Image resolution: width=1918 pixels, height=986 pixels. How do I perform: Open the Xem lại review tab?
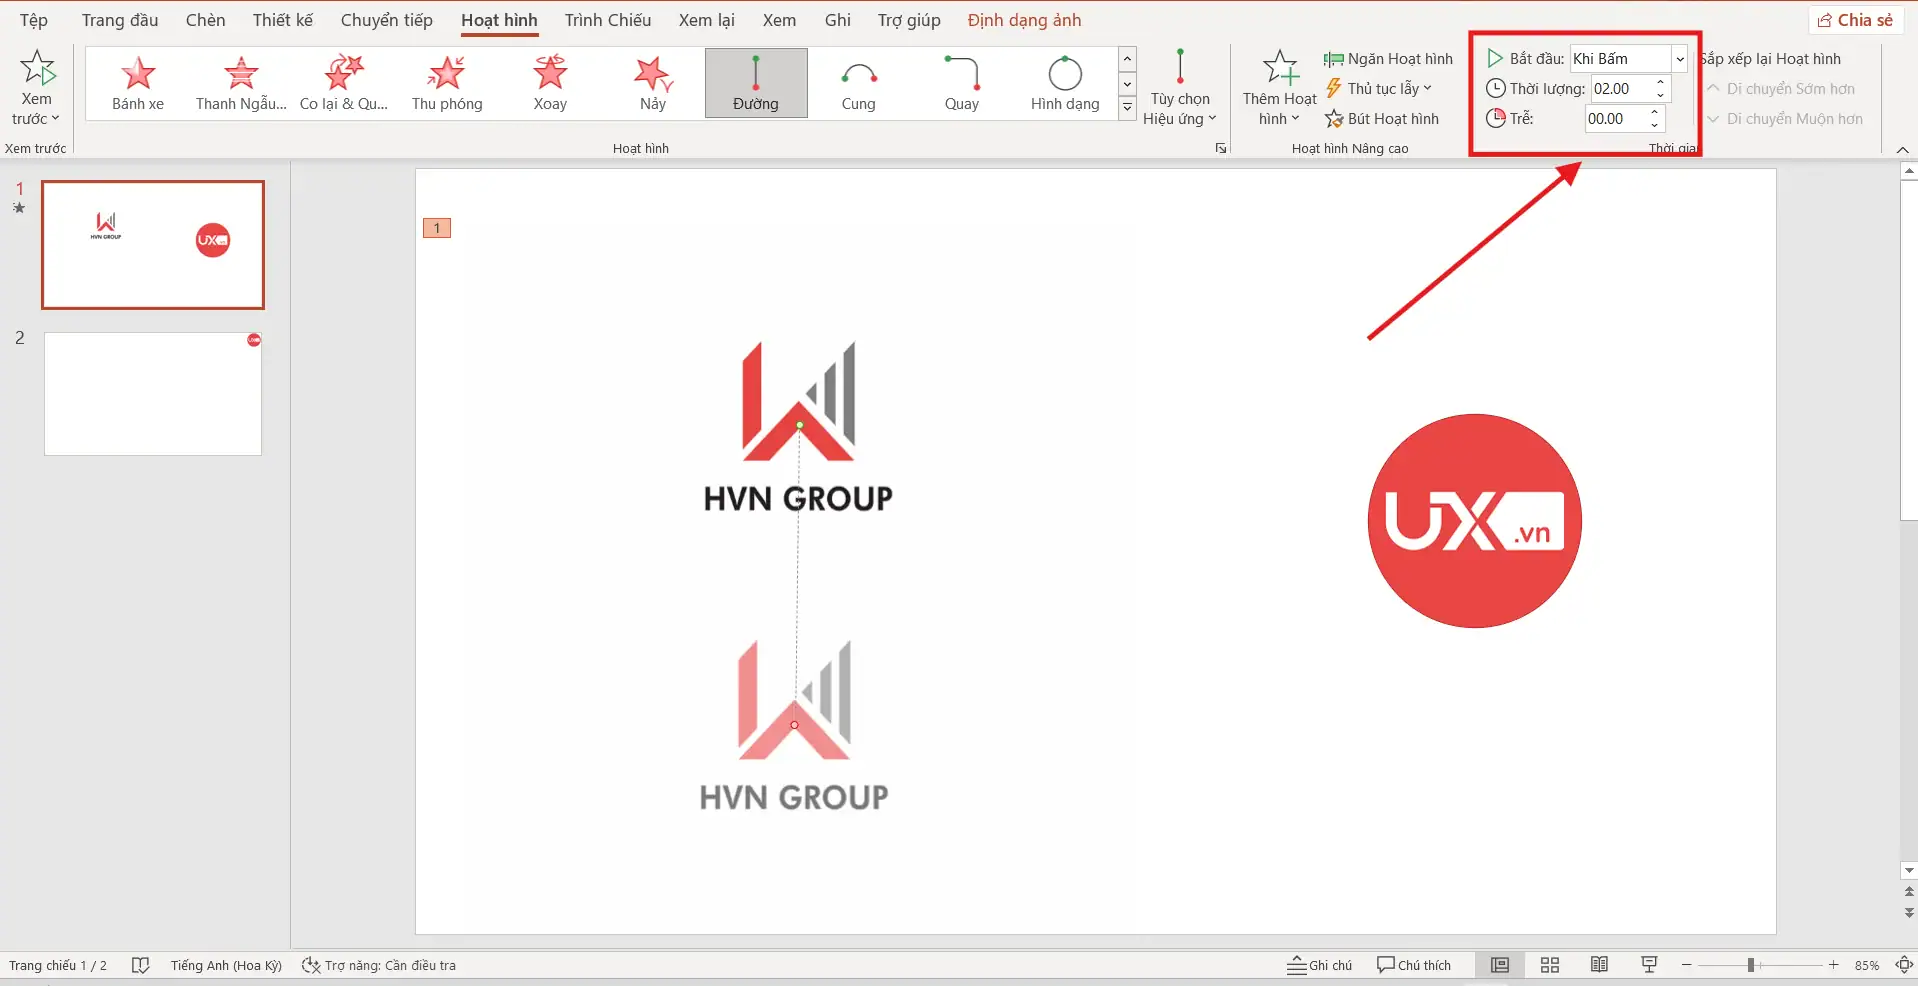coord(707,20)
